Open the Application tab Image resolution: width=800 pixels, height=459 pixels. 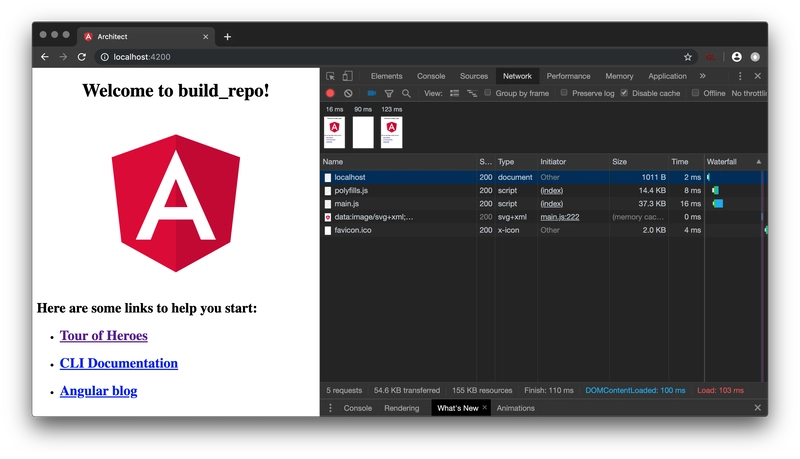pos(667,76)
